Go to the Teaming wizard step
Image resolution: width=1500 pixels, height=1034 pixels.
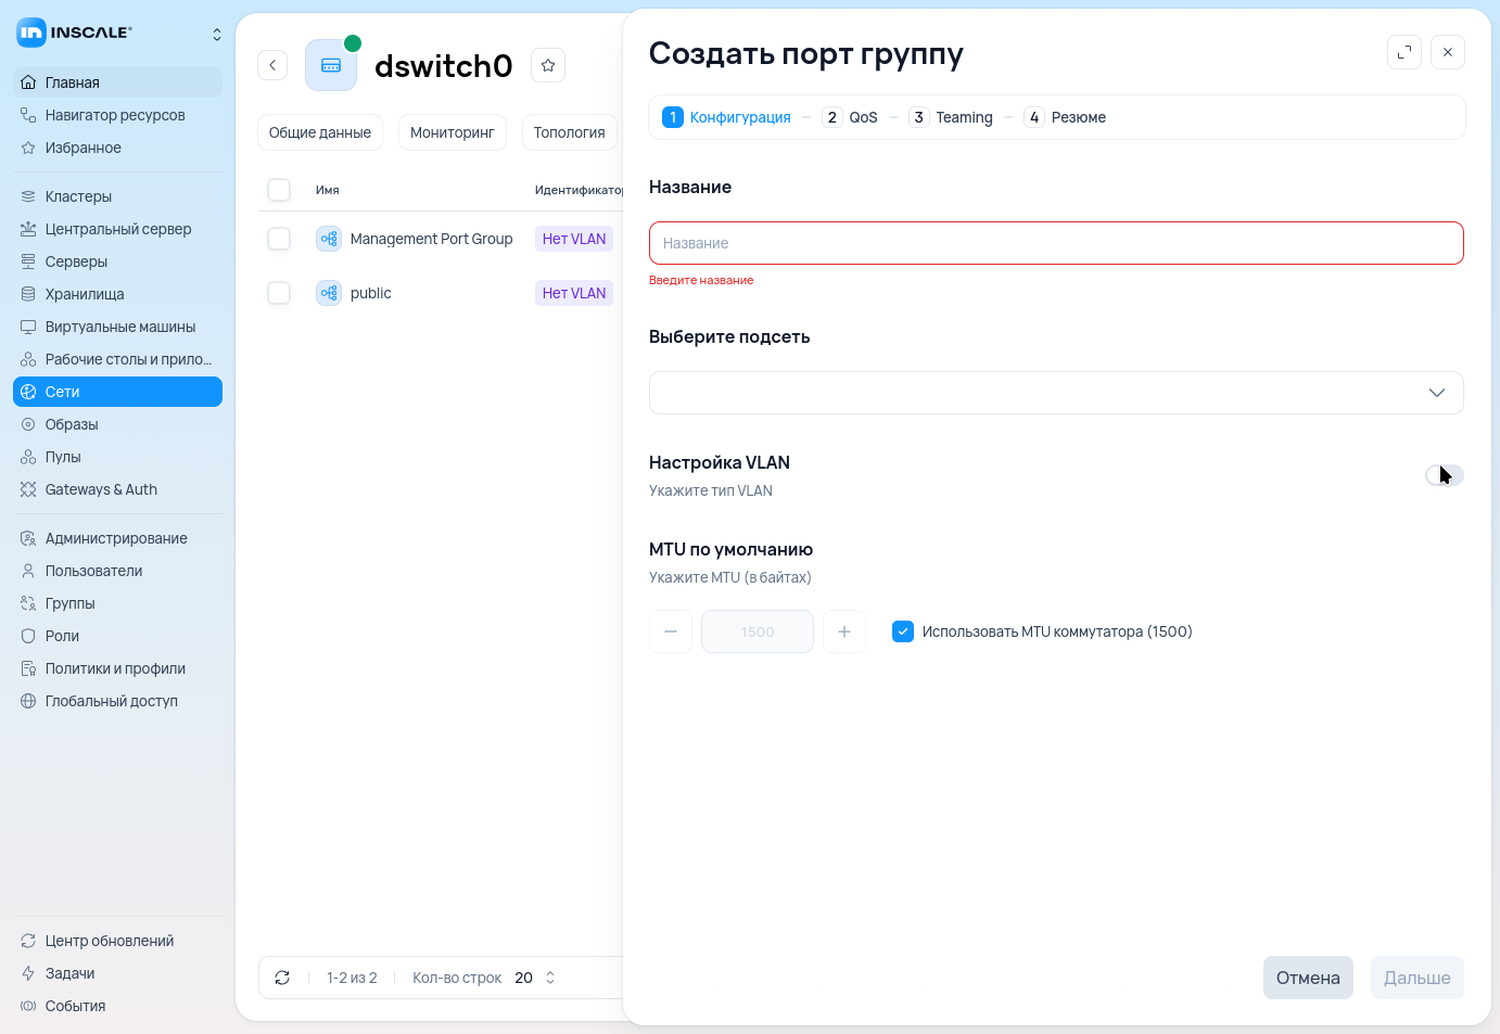pos(951,118)
